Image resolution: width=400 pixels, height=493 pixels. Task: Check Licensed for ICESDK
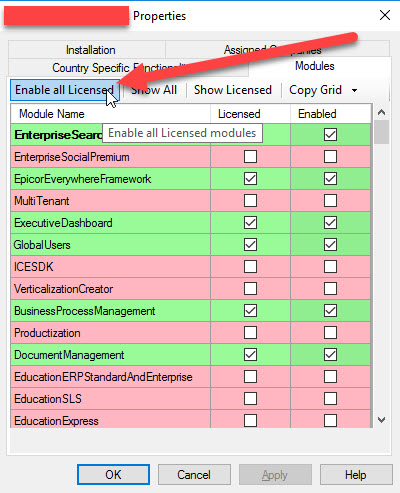coord(250,266)
